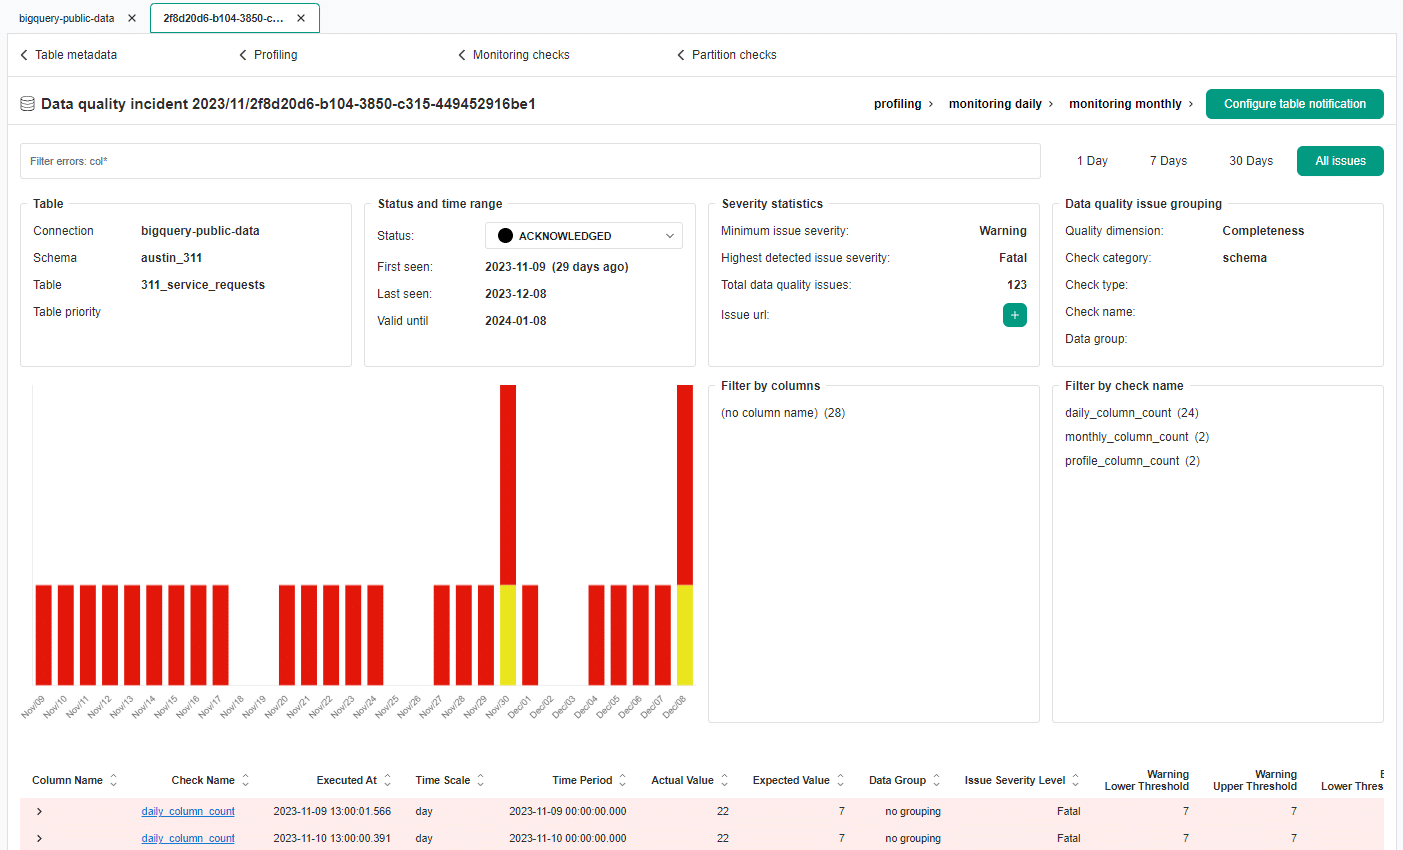This screenshot has height=850, width=1403.
Task: Click the sort icon on Issue Severity Level column
Action: click(1074, 780)
